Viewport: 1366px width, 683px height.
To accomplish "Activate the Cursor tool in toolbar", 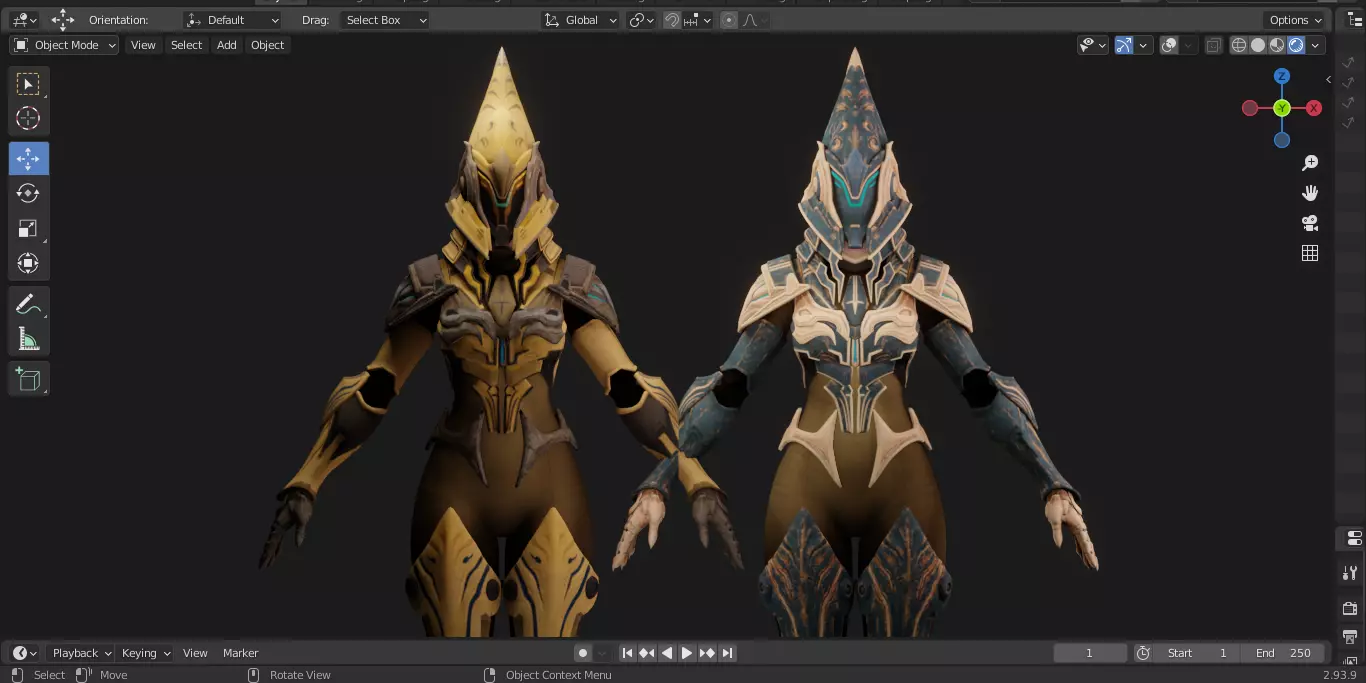I will point(28,118).
